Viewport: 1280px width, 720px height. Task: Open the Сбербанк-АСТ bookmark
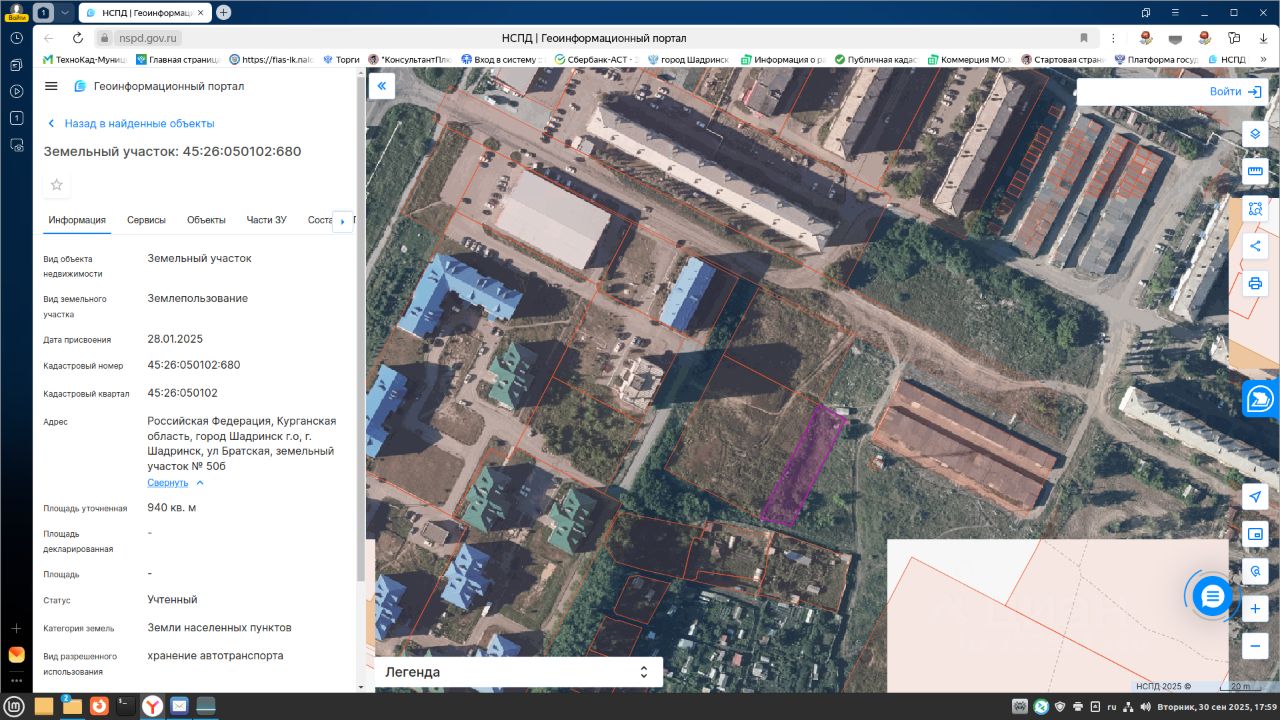[596, 59]
